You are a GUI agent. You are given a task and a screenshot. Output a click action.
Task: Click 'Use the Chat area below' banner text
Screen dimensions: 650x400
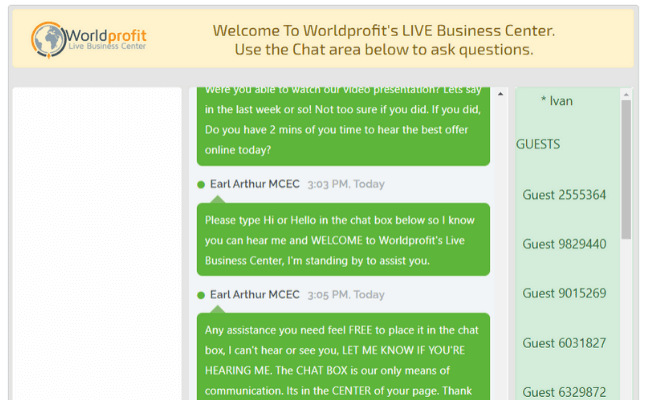pos(384,50)
